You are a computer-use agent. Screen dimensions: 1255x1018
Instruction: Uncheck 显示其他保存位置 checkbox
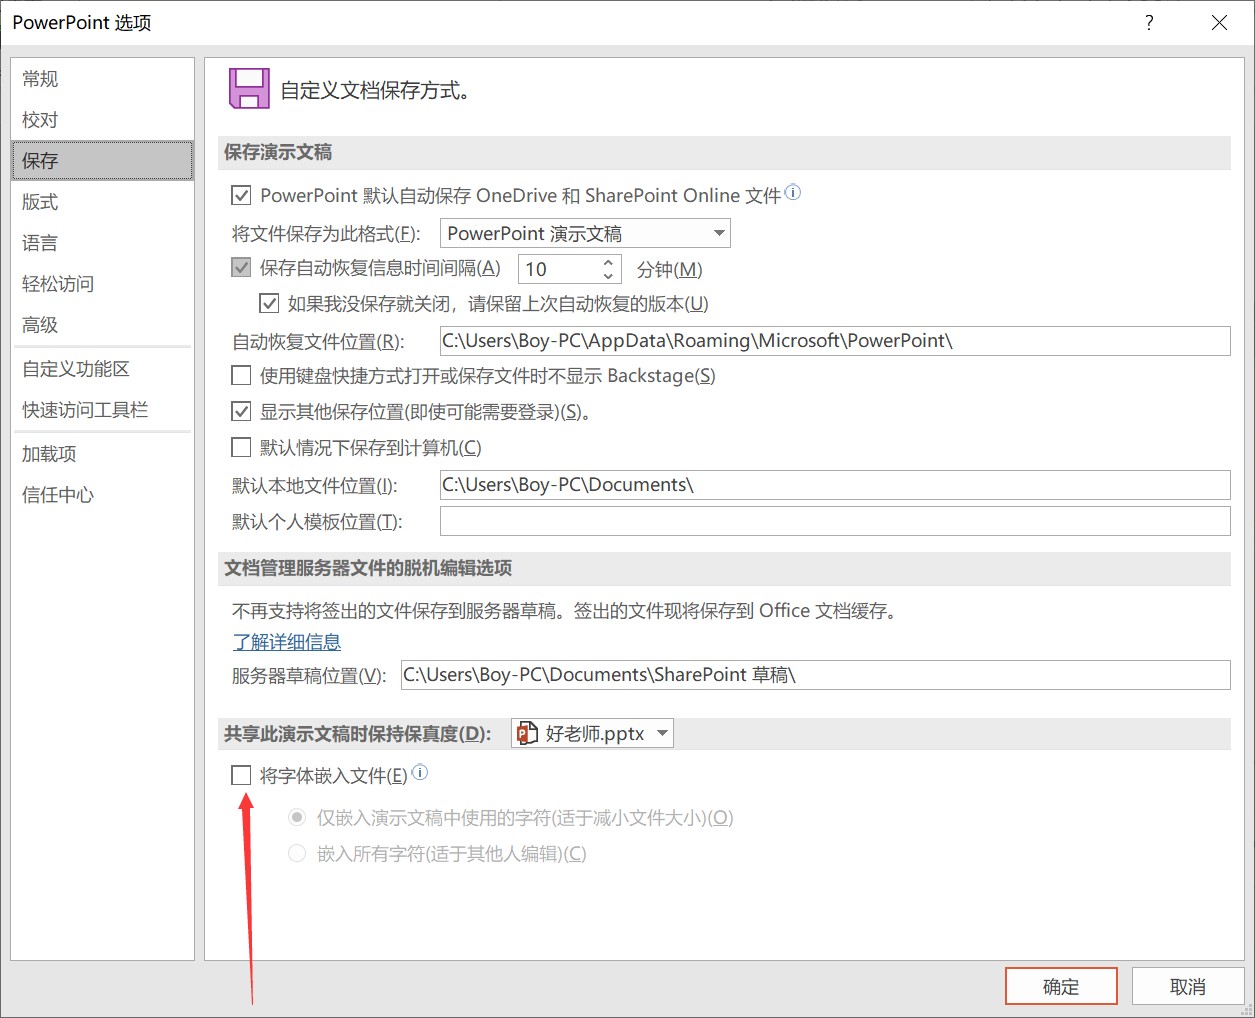[241, 411]
